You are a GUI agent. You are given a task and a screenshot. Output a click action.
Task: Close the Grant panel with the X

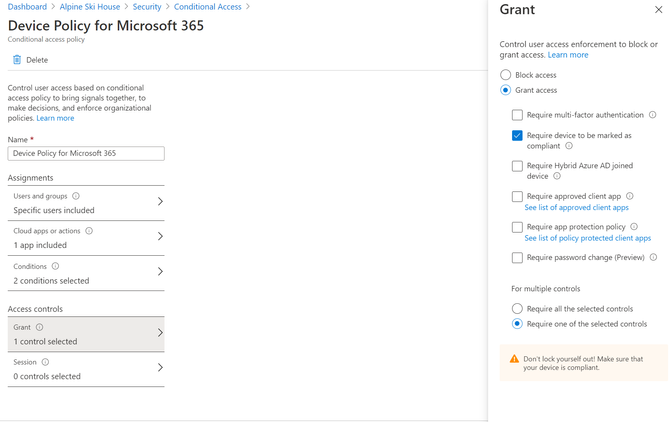click(658, 9)
